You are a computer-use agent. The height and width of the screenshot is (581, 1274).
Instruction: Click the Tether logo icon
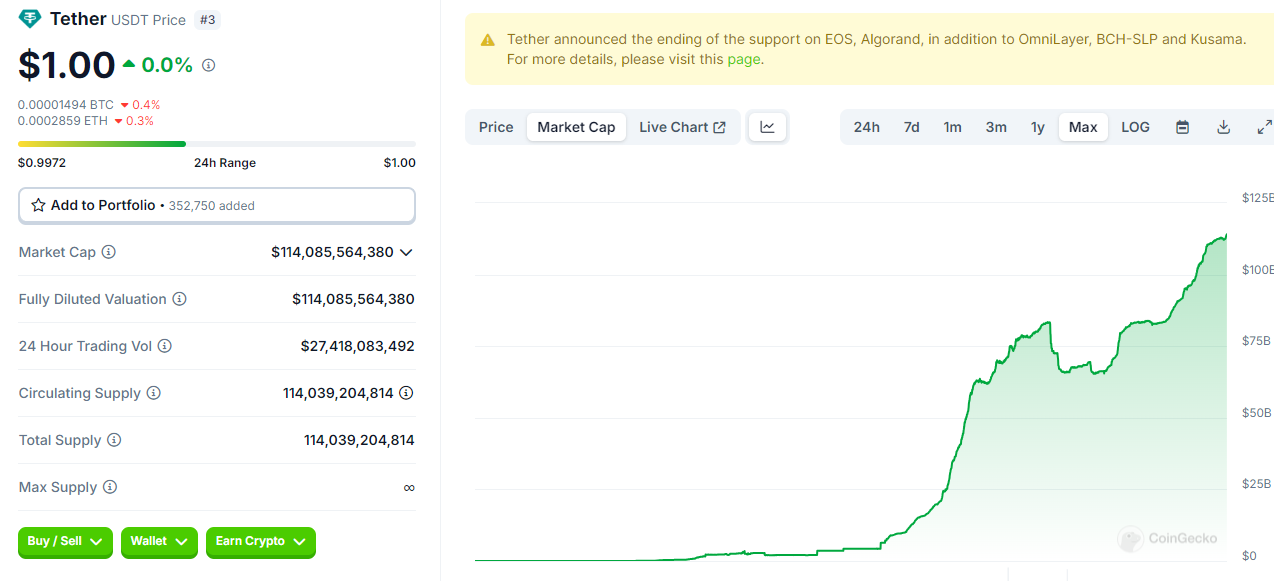coord(30,19)
